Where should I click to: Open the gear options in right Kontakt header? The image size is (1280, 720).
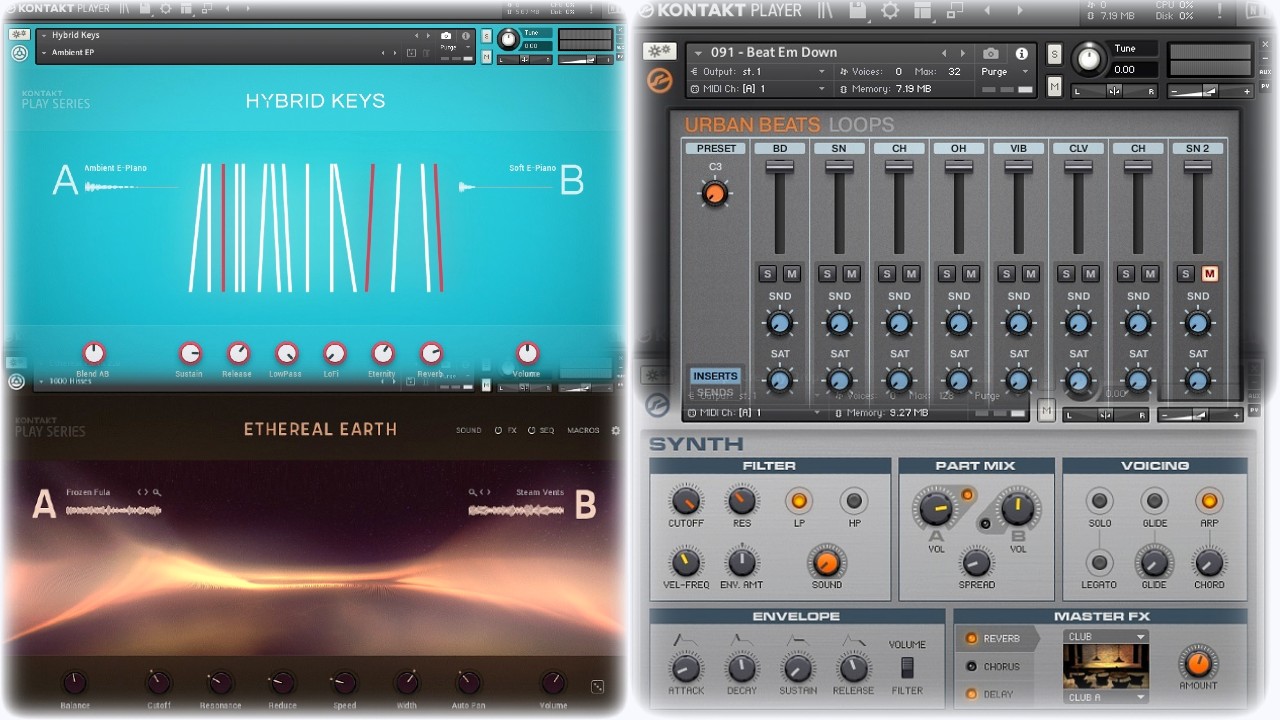click(x=890, y=11)
